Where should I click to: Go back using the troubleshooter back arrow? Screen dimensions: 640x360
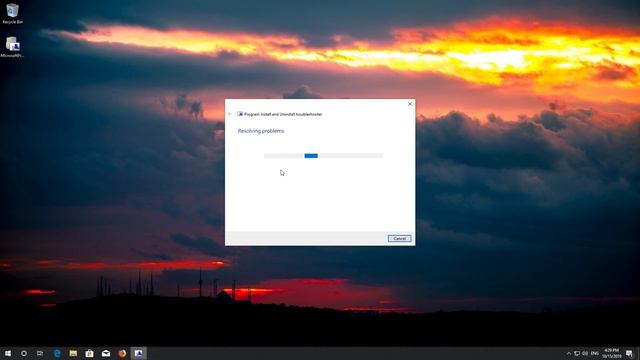[230, 114]
